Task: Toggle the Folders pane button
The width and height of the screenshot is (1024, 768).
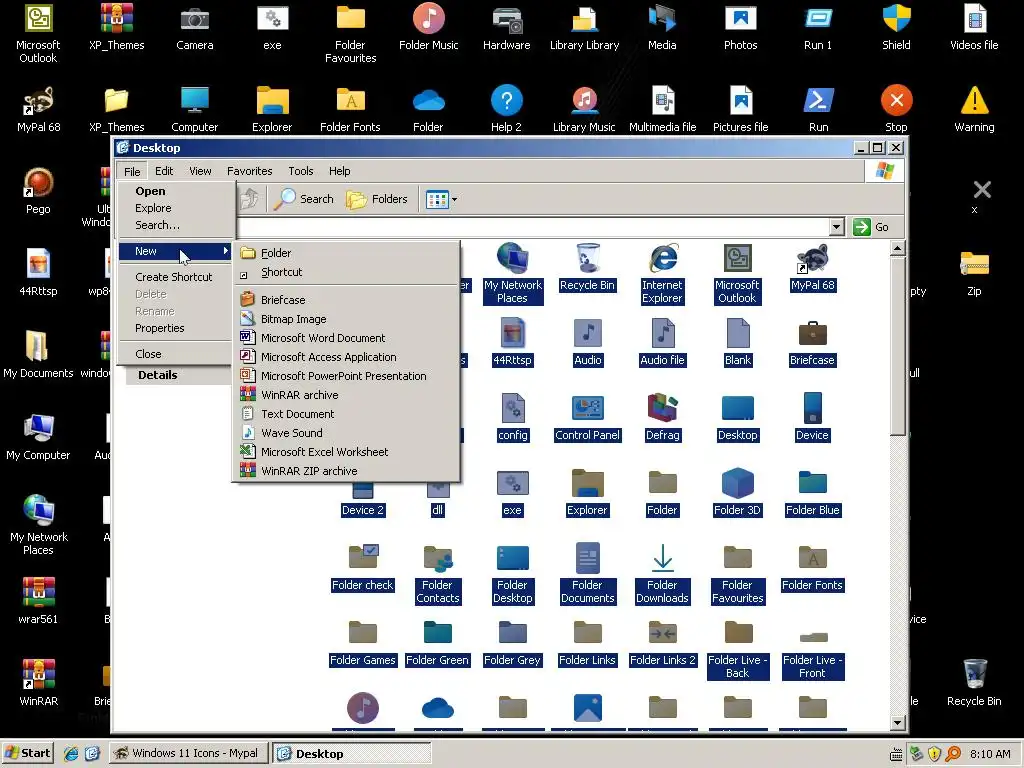Action: [377, 199]
